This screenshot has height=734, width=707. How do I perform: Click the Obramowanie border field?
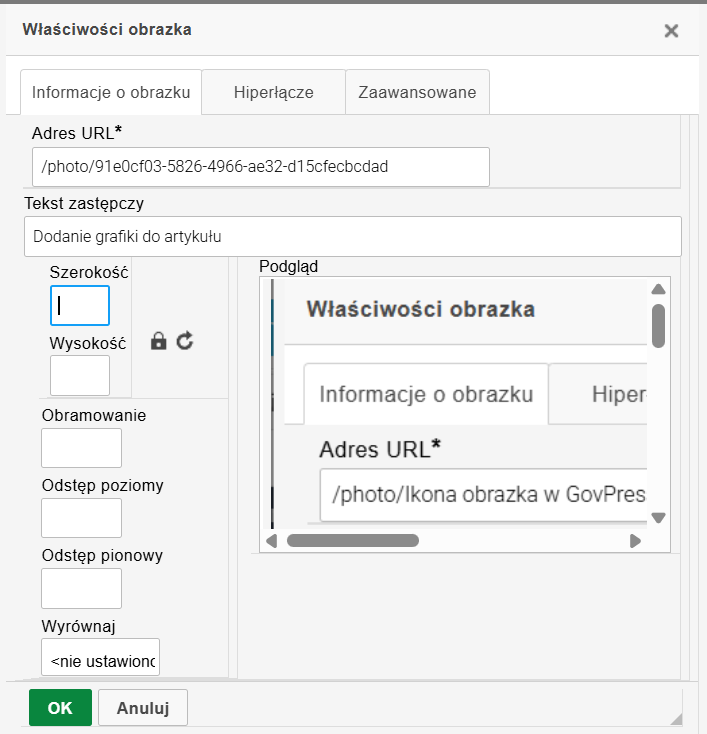(81, 448)
